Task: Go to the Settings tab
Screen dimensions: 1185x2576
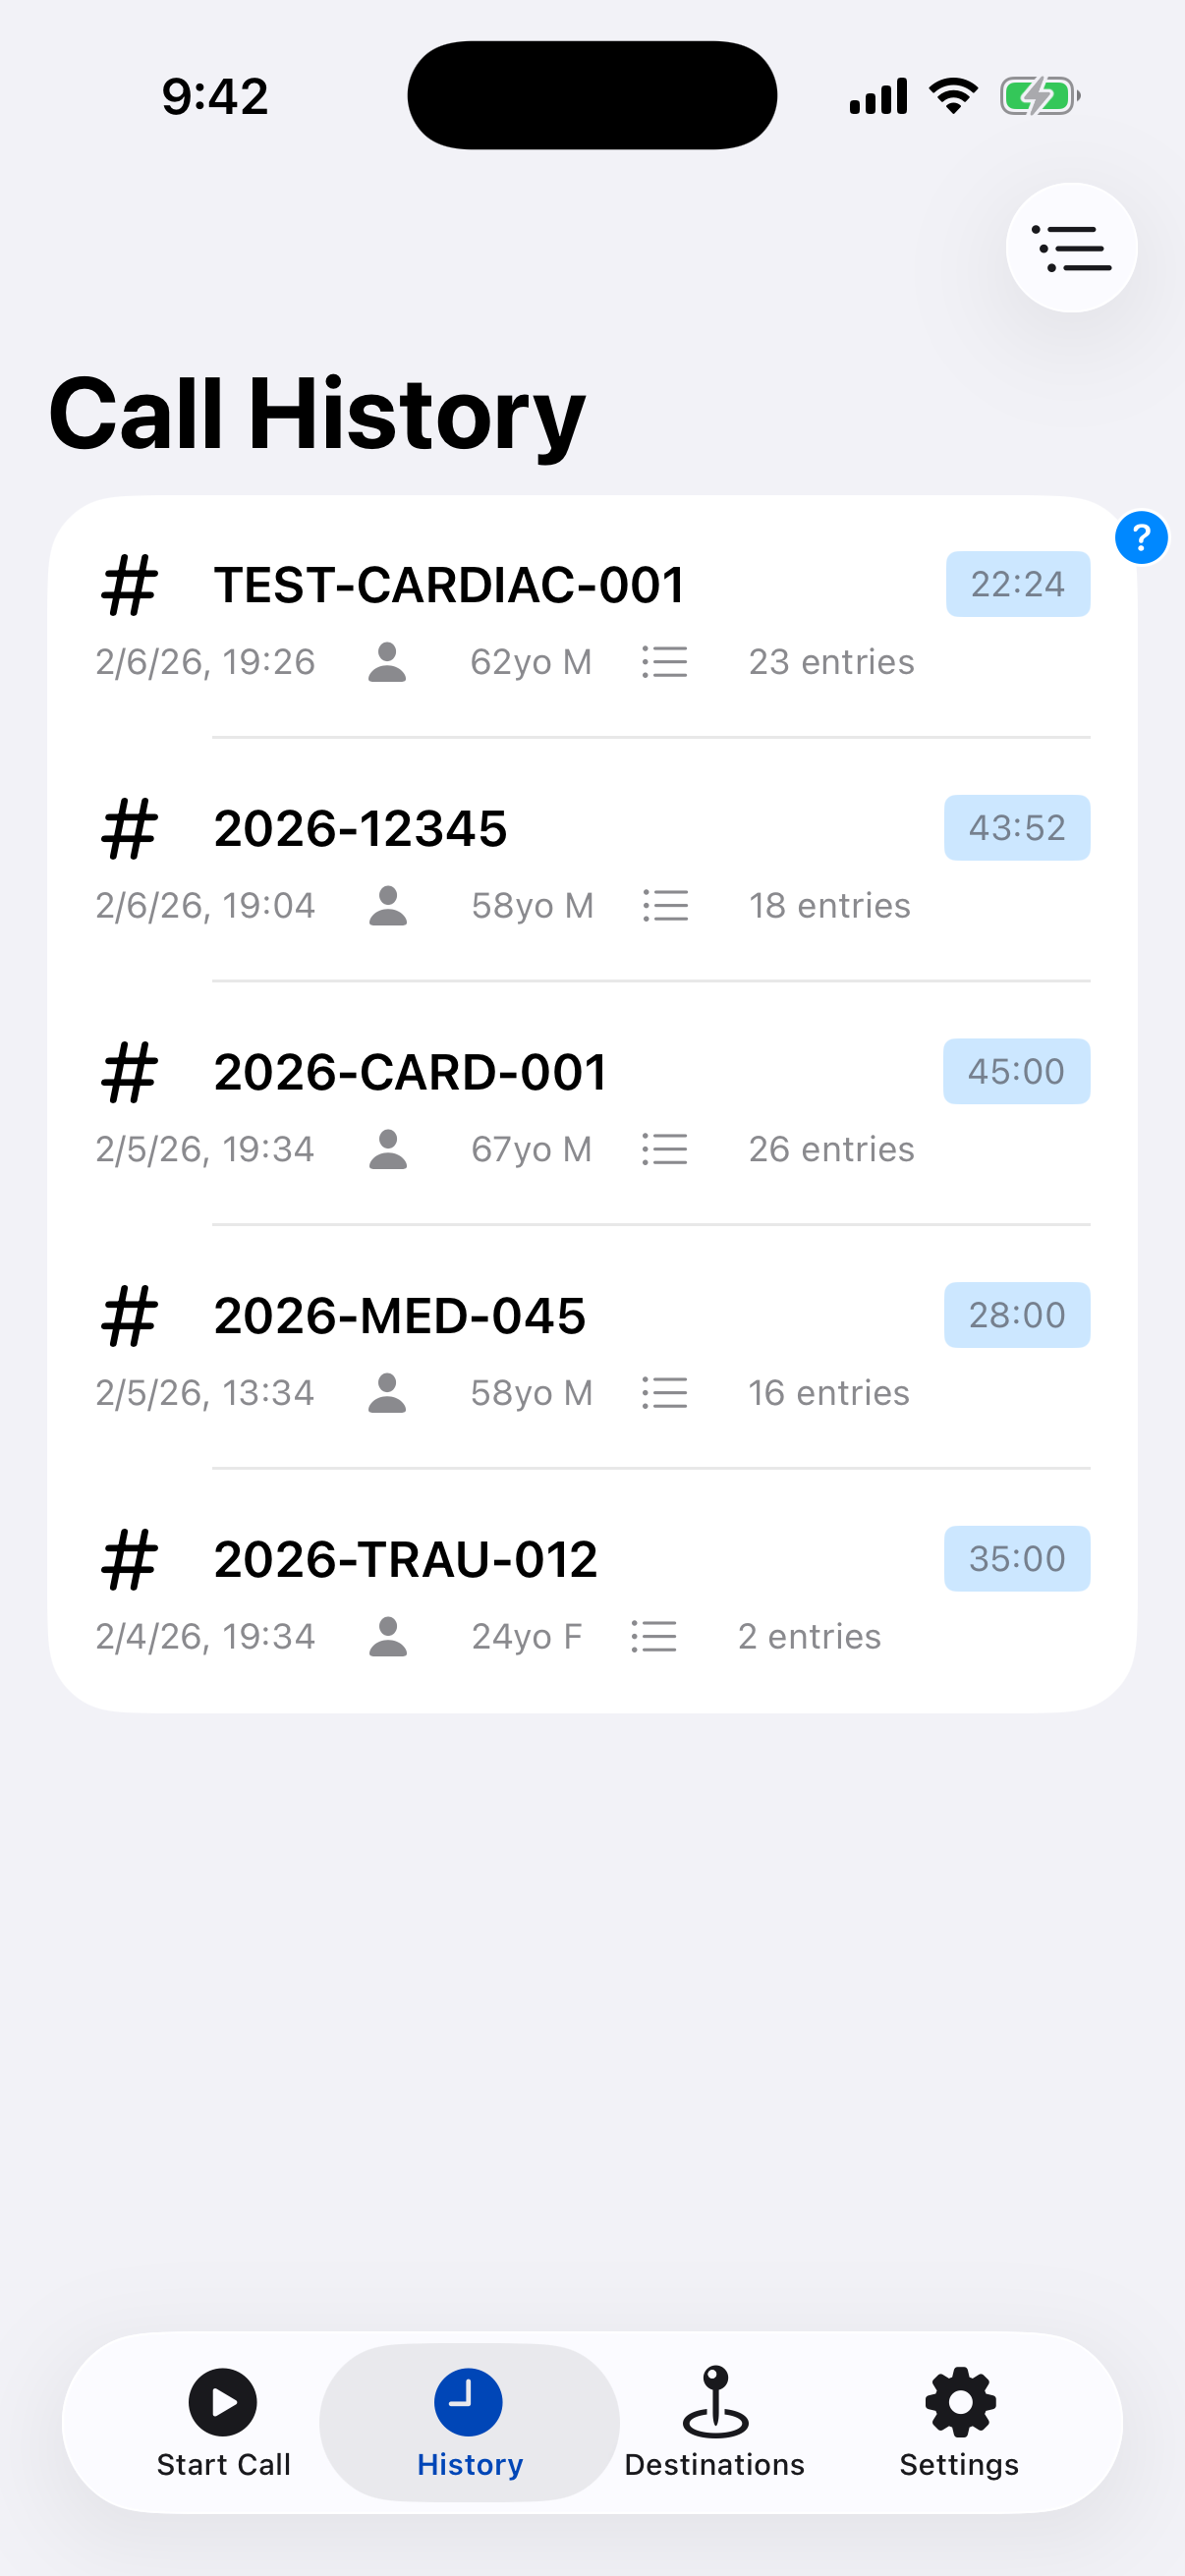Action: coord(959,2422)
